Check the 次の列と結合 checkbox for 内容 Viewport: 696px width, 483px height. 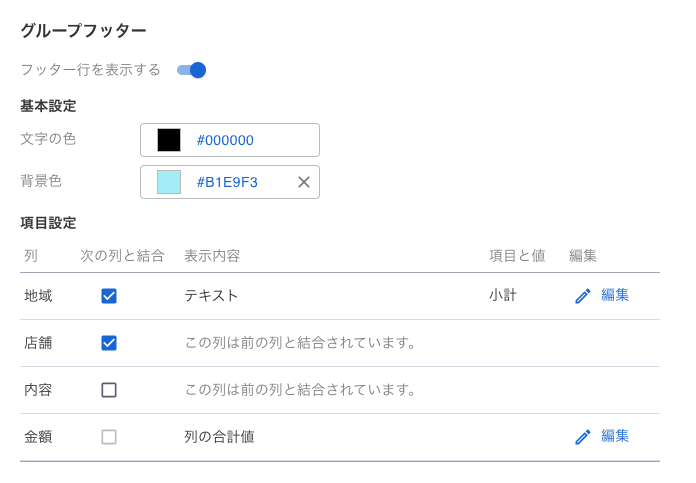[109, 390]
